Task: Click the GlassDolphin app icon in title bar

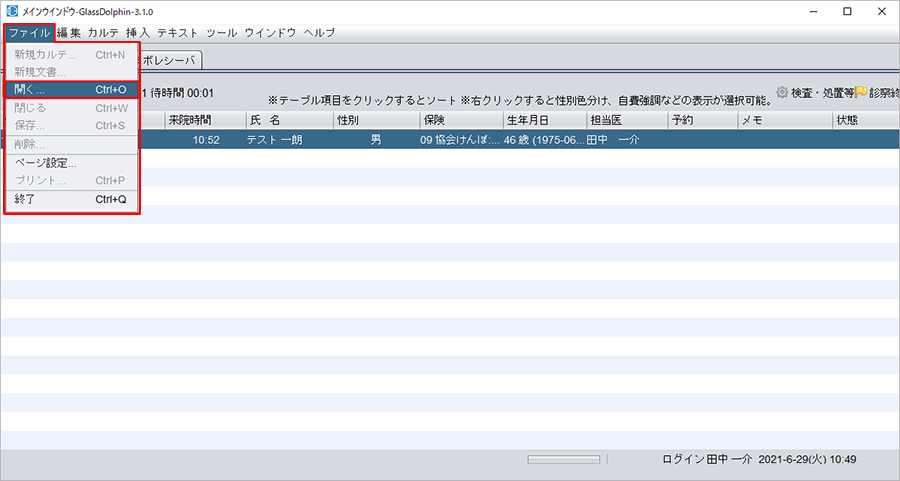Action: [11, 11]
